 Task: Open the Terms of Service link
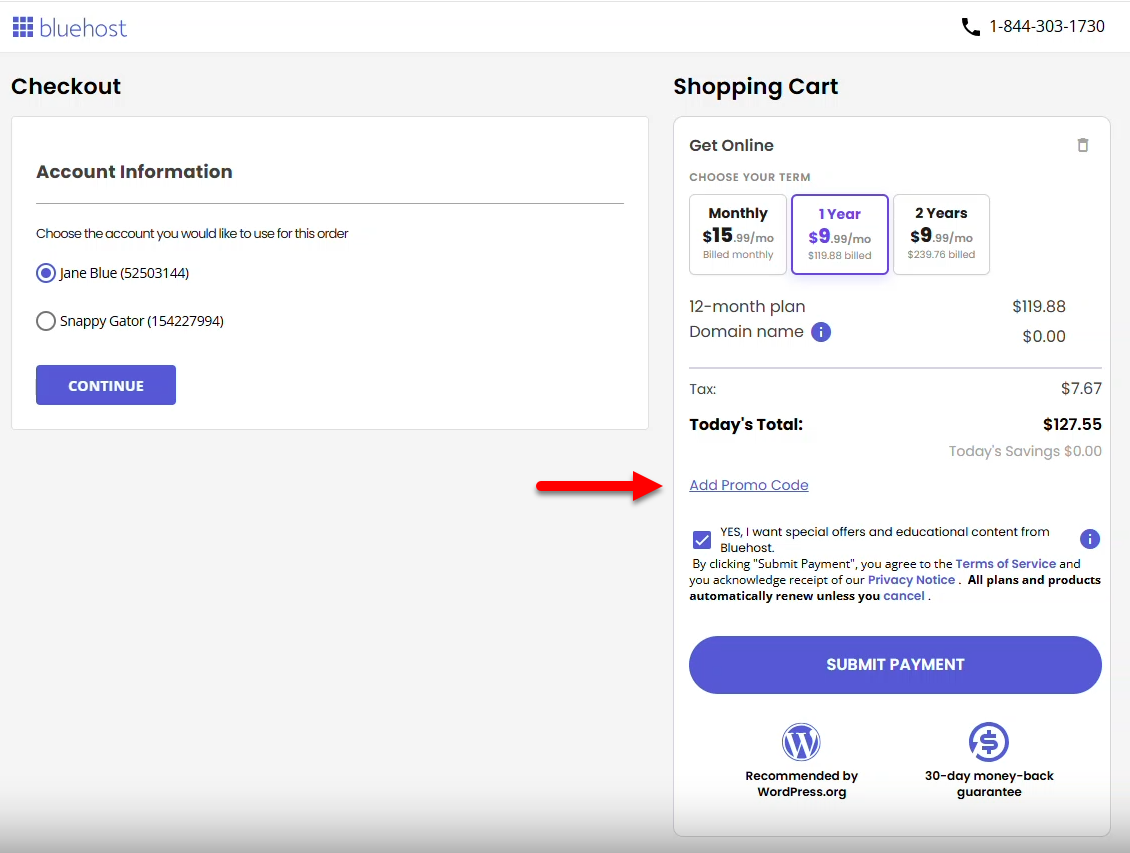pos(1005,563)
